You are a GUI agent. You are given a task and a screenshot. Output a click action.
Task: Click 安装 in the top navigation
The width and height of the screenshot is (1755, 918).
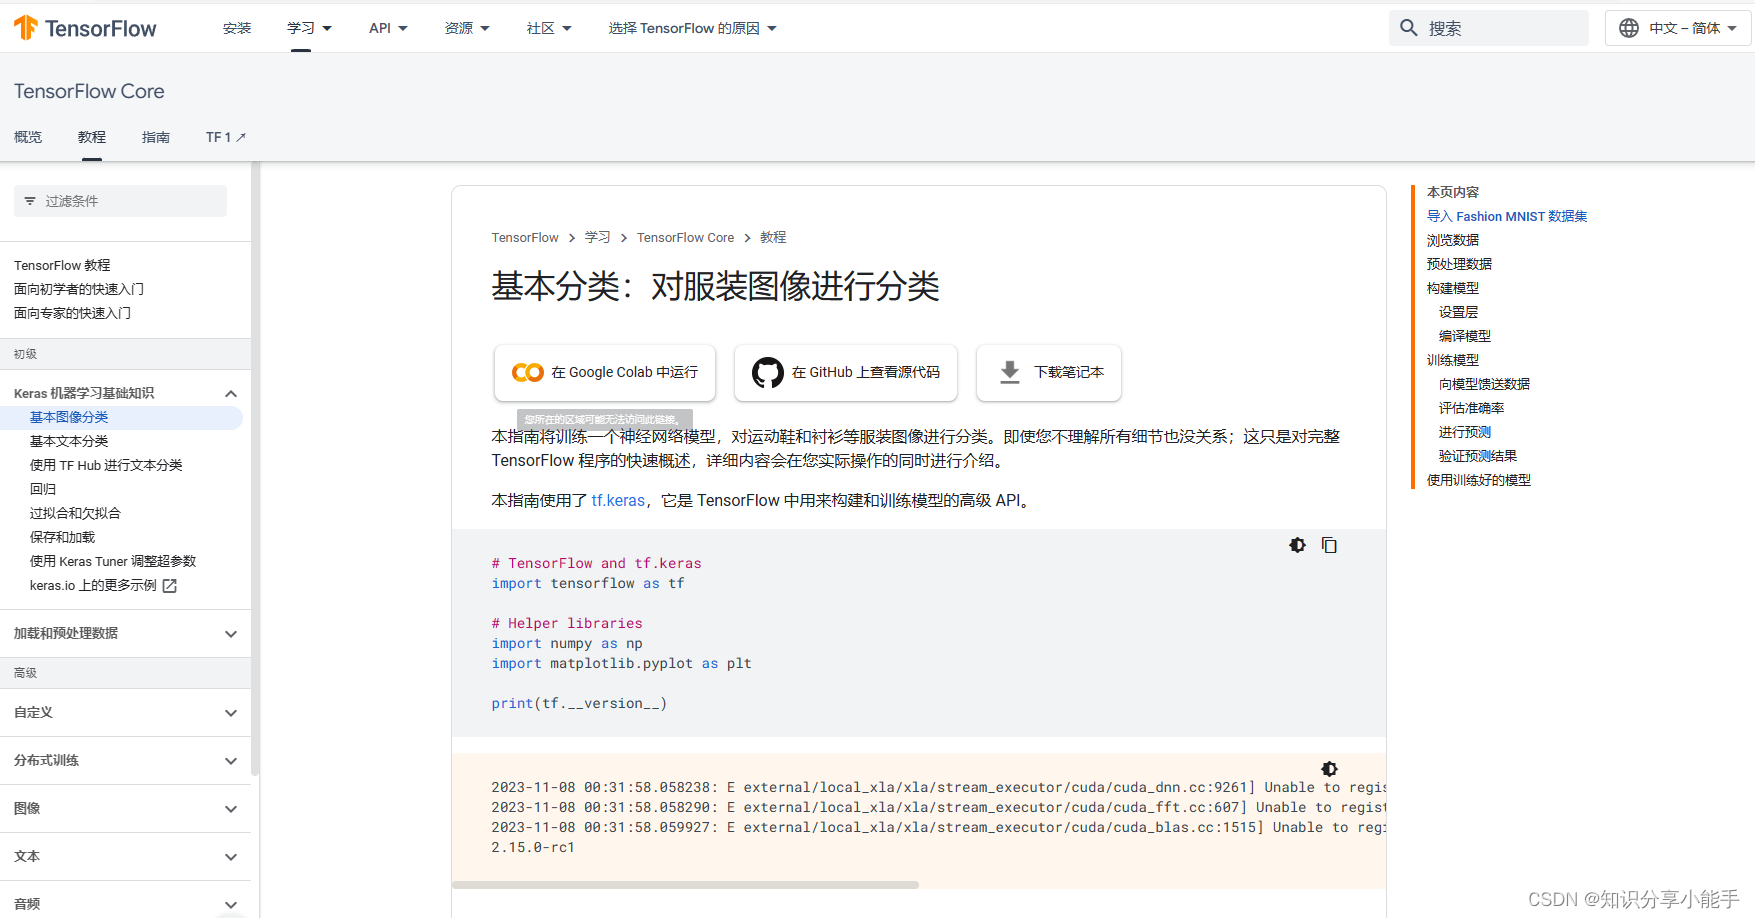pyautogui.click(x=237, y=28)
